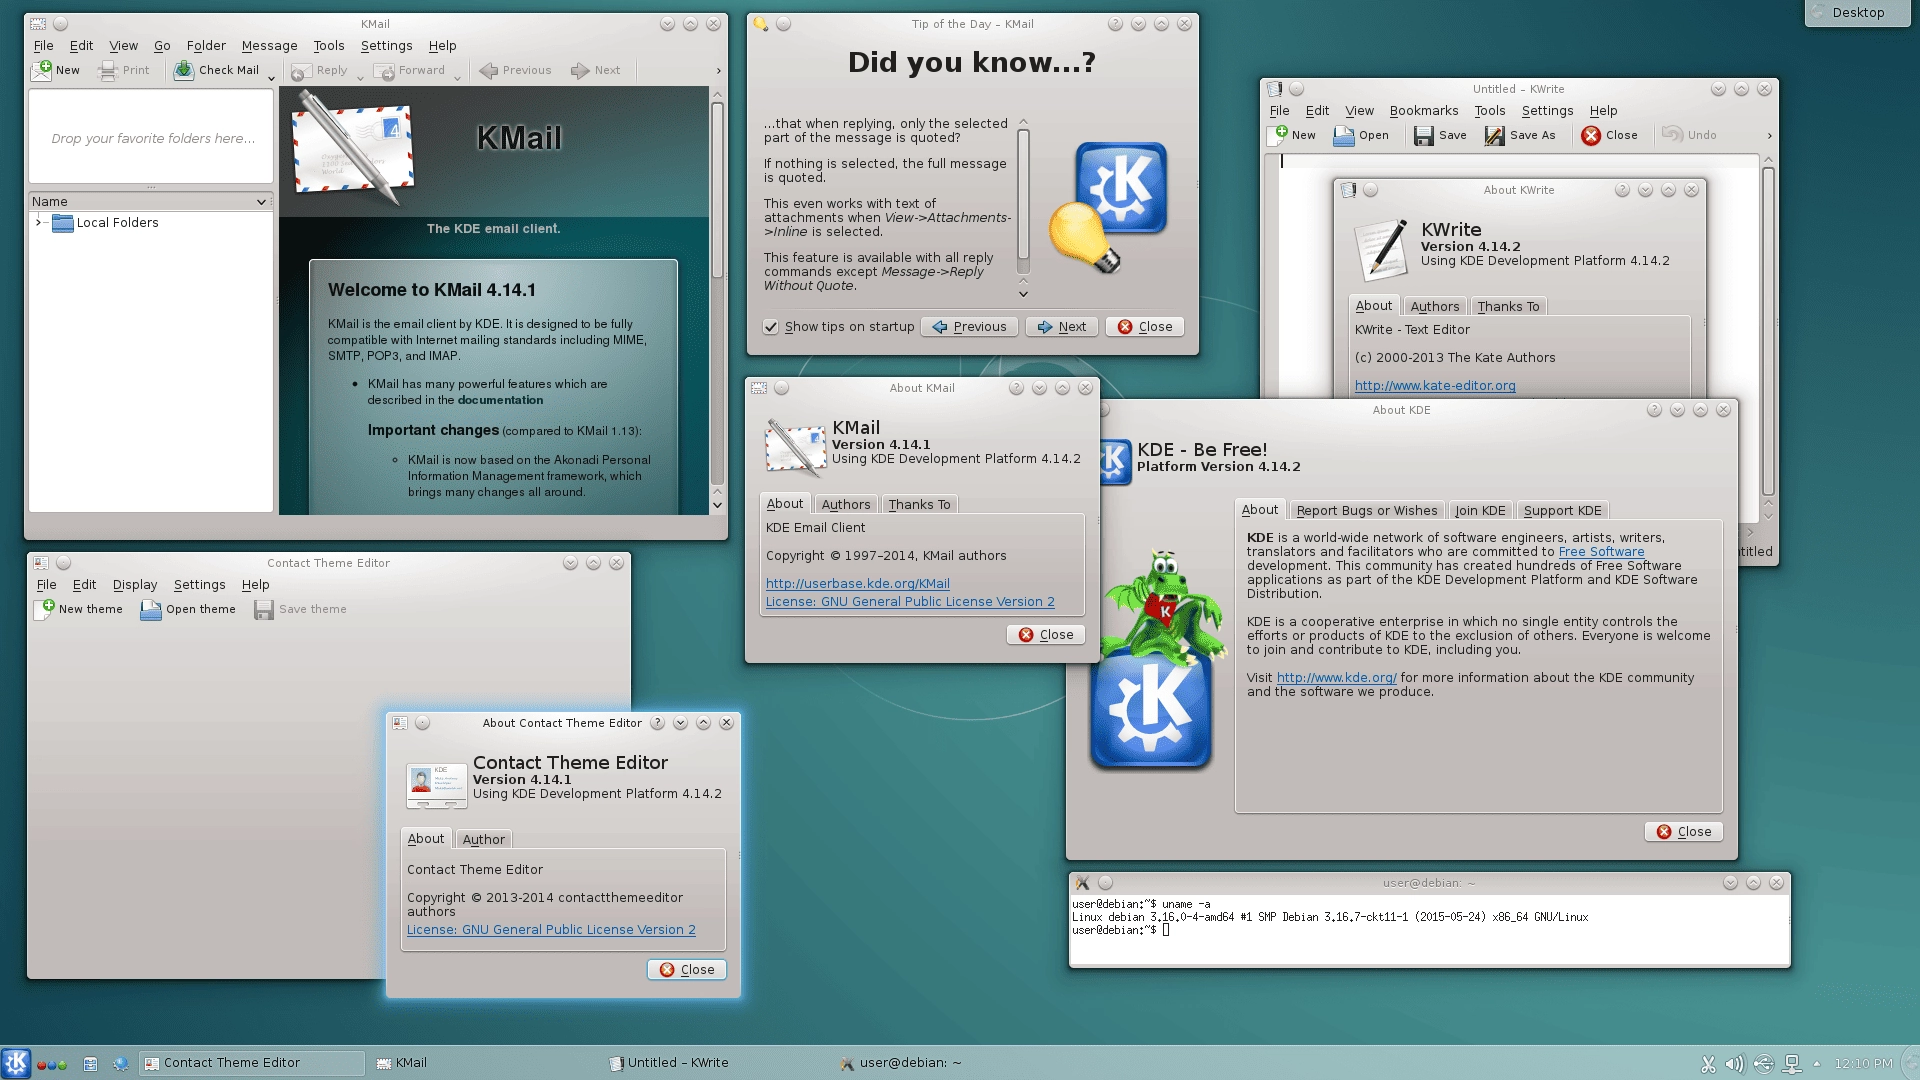Click the Reply icon in KMail toolbar
Viewport: 1920px width, 1080px height.
pos(301,71)
